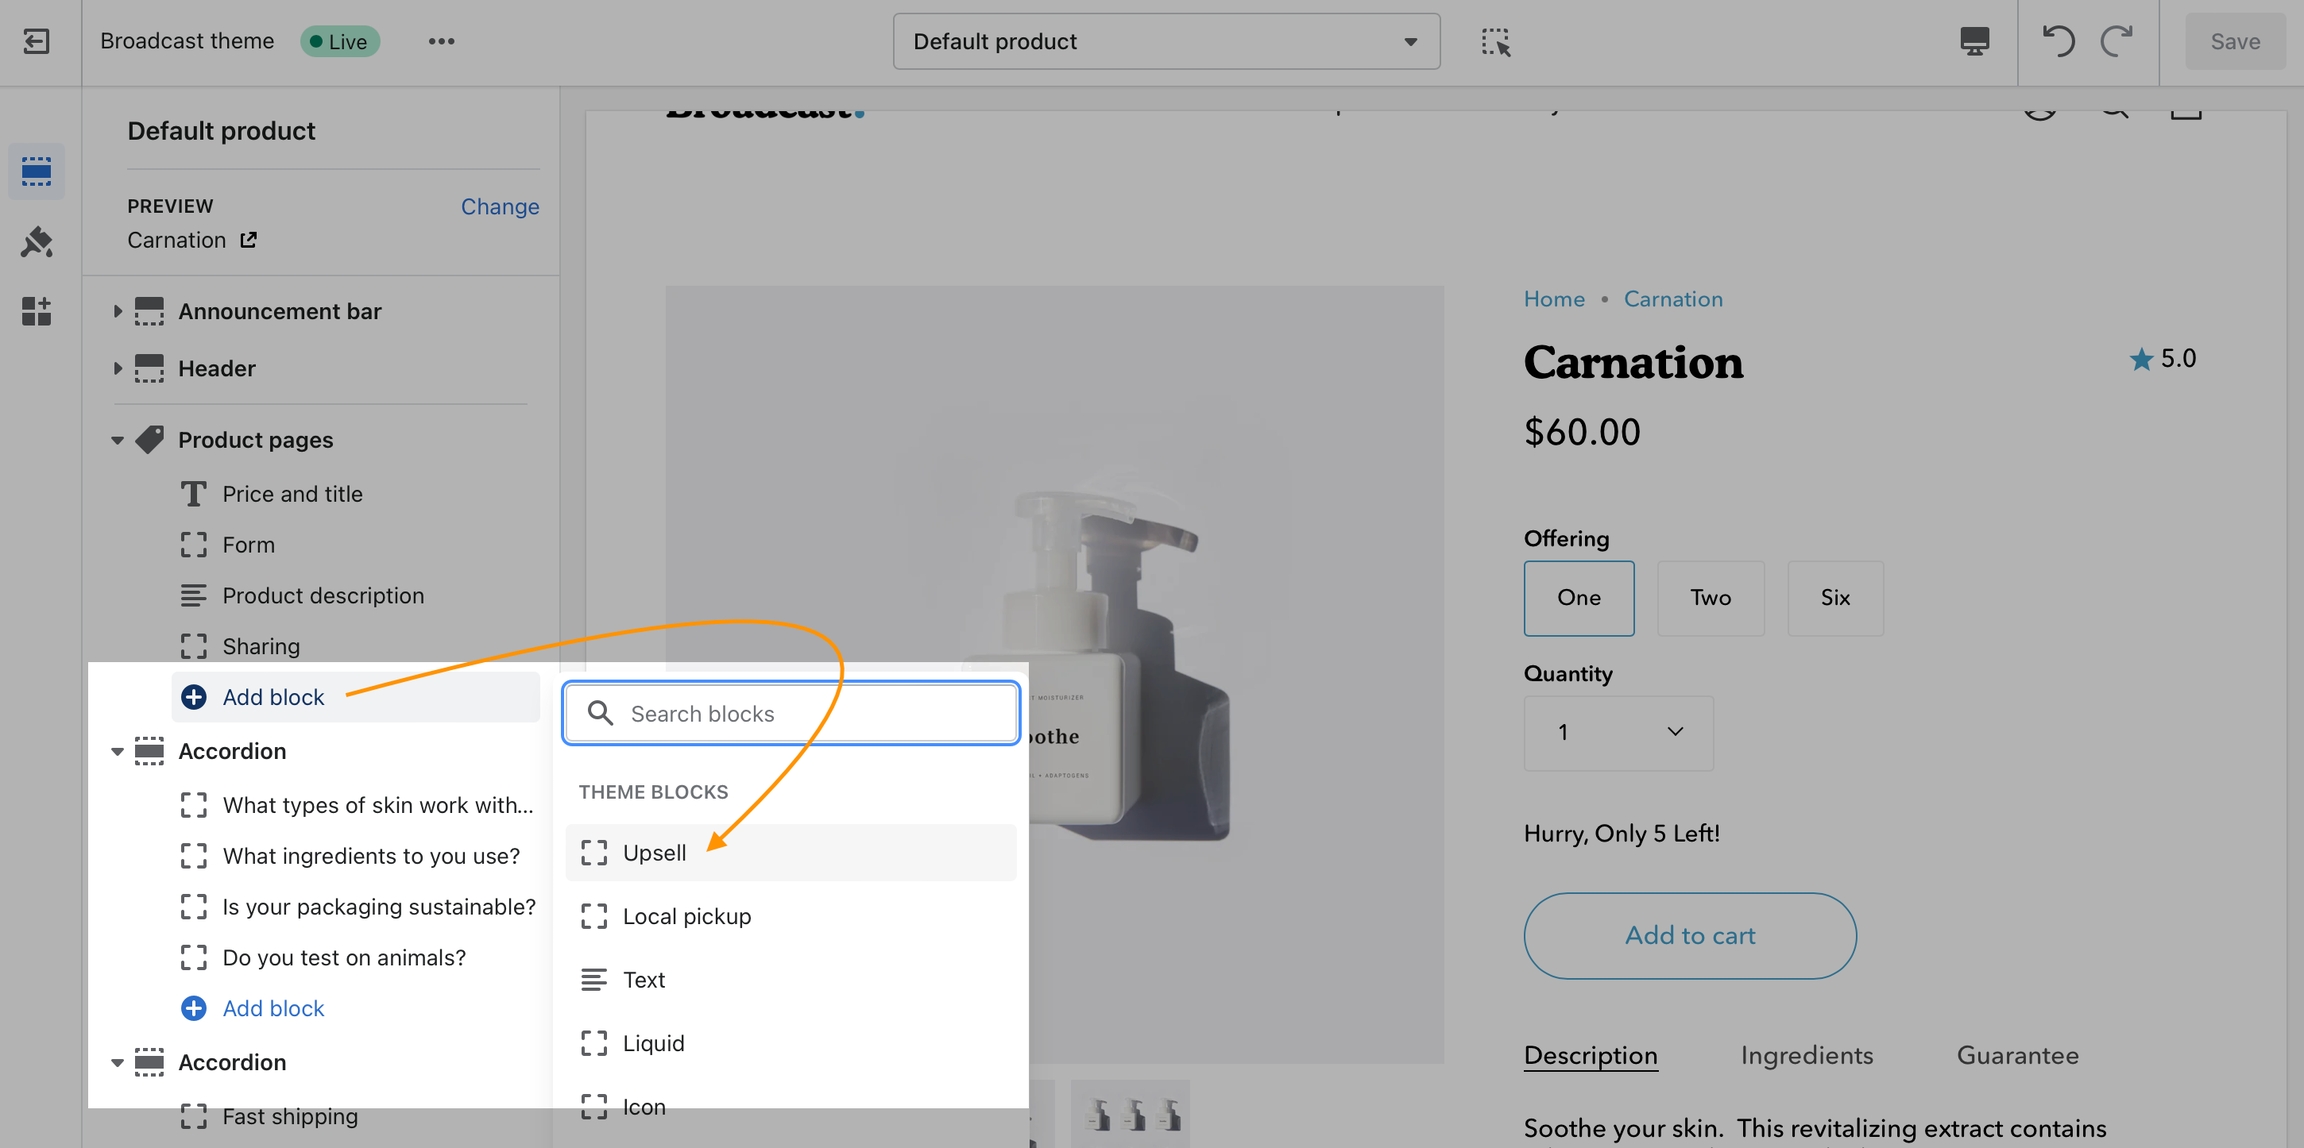Click the redo arrow icon

(2116, 41)
